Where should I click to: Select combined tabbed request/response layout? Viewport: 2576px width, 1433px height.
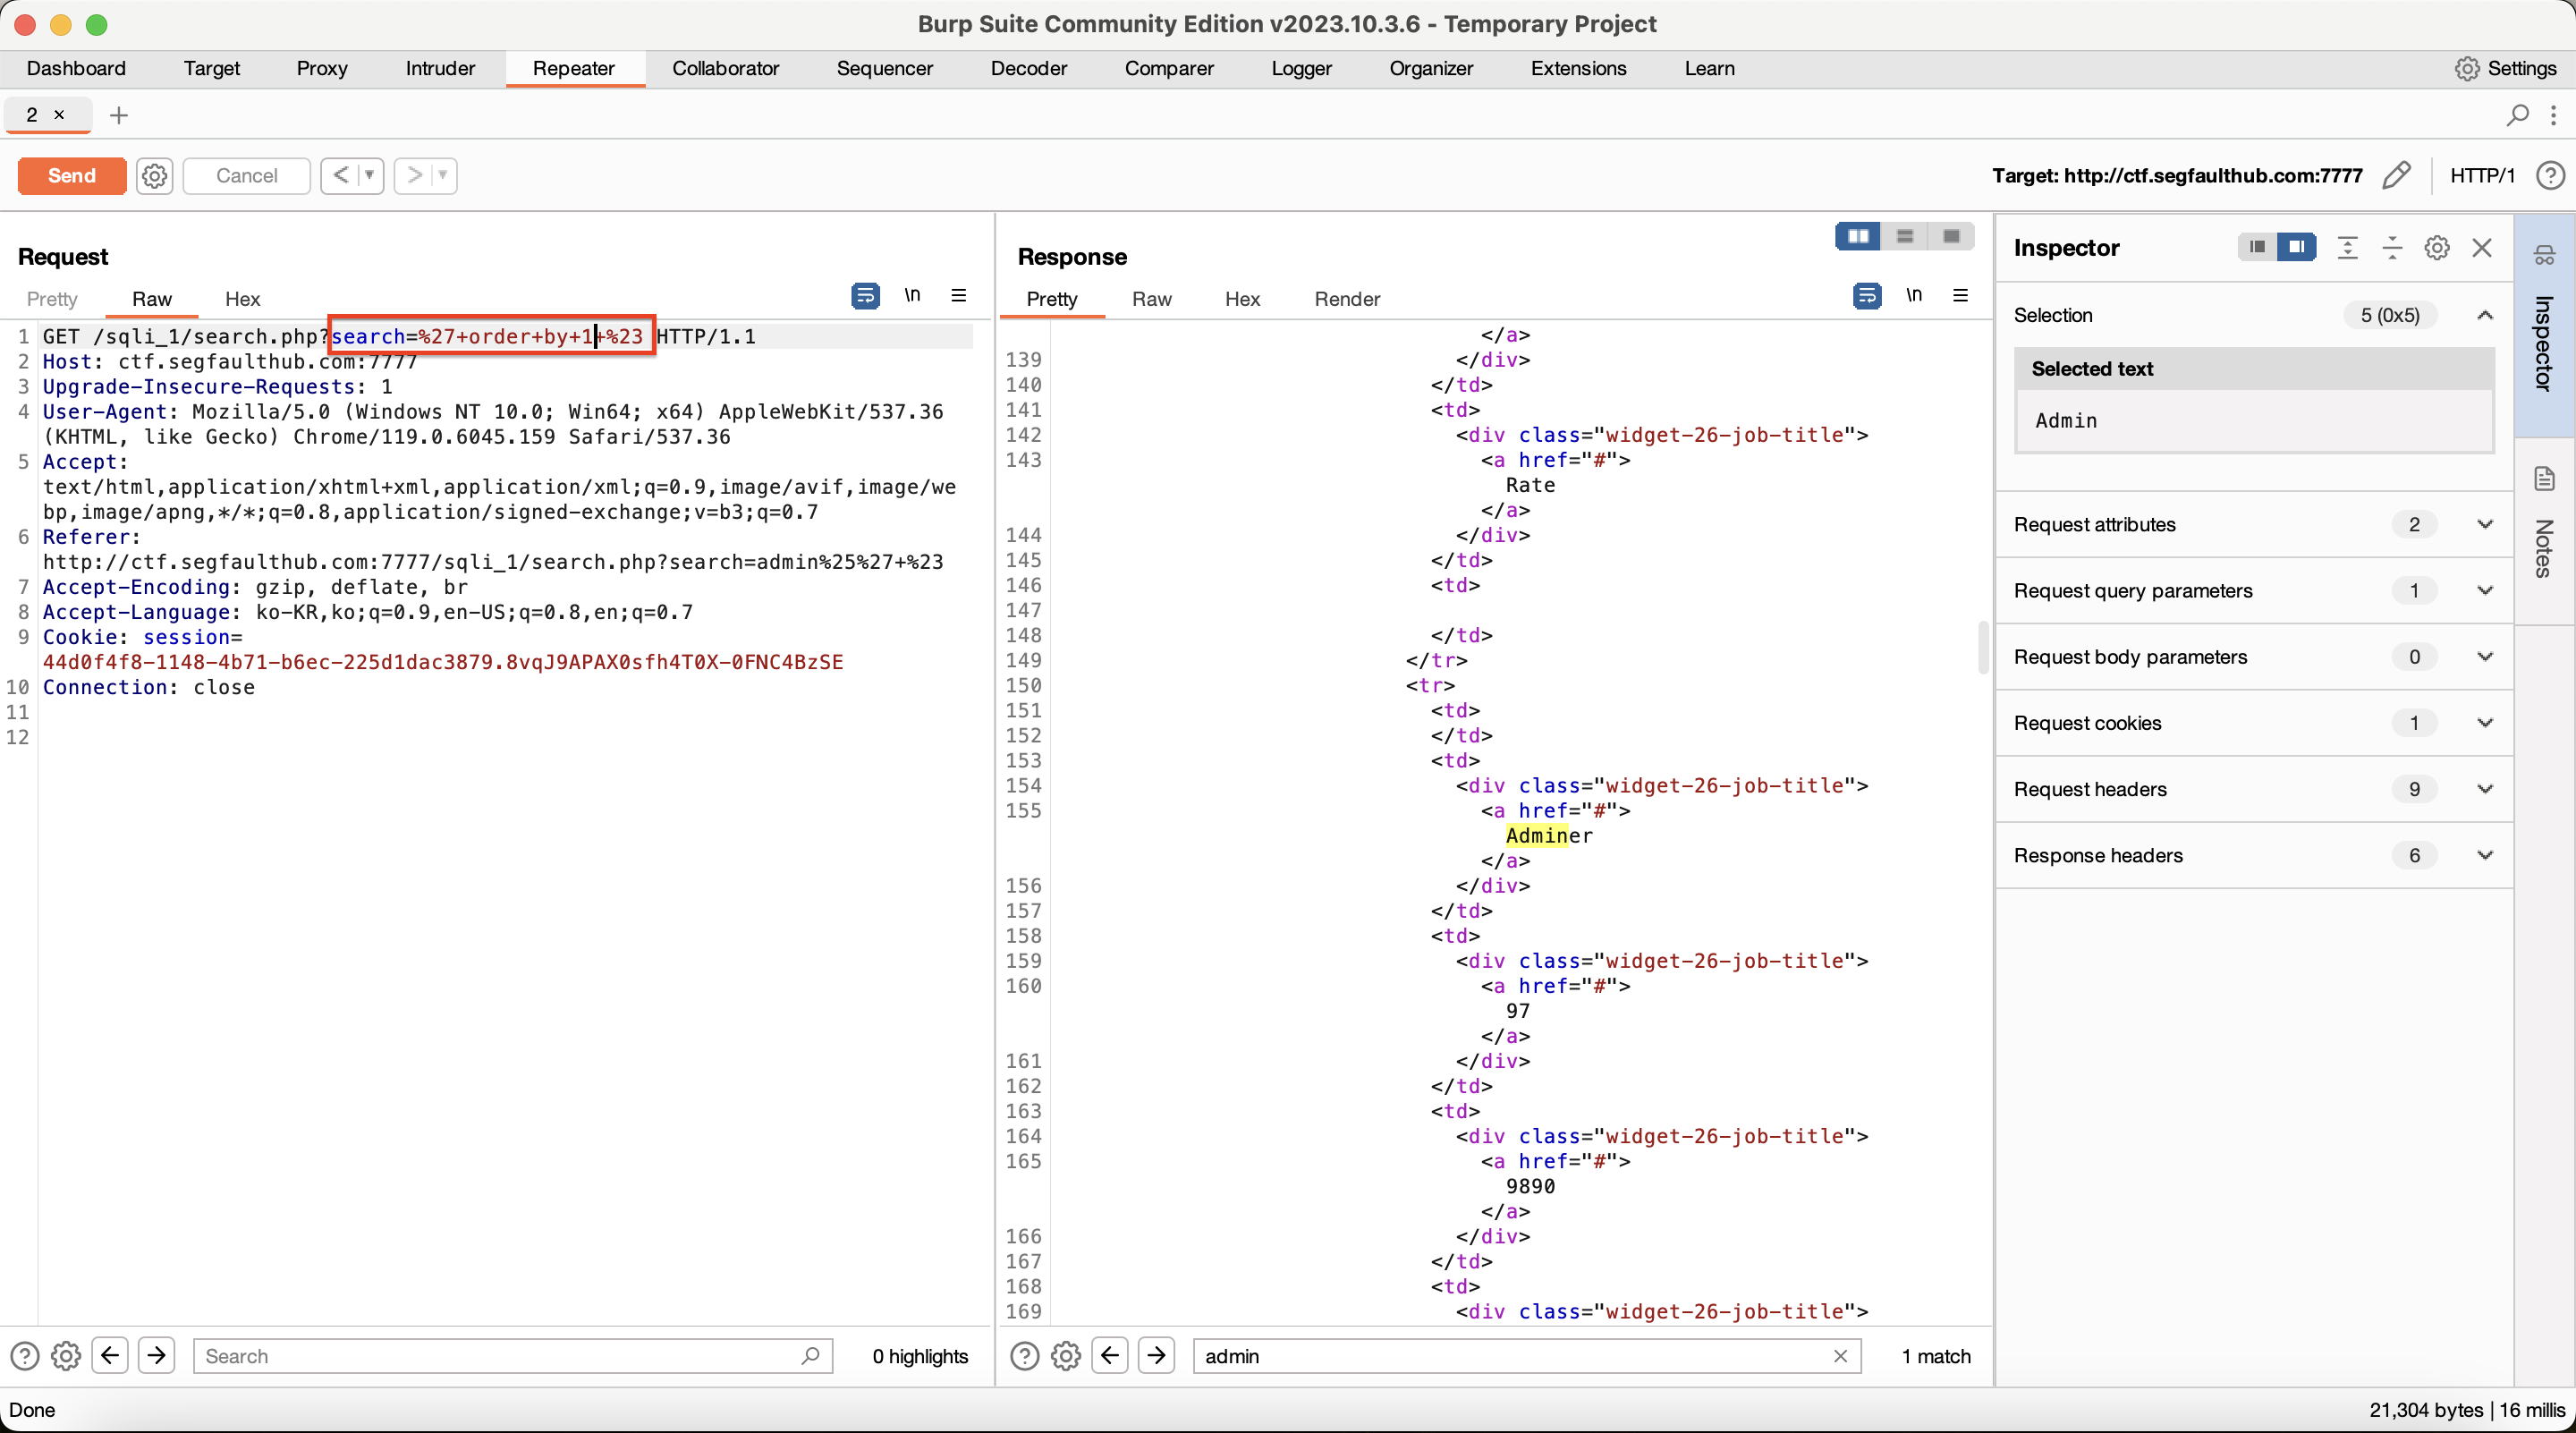pyautogui.click(x=1950, y=237)
